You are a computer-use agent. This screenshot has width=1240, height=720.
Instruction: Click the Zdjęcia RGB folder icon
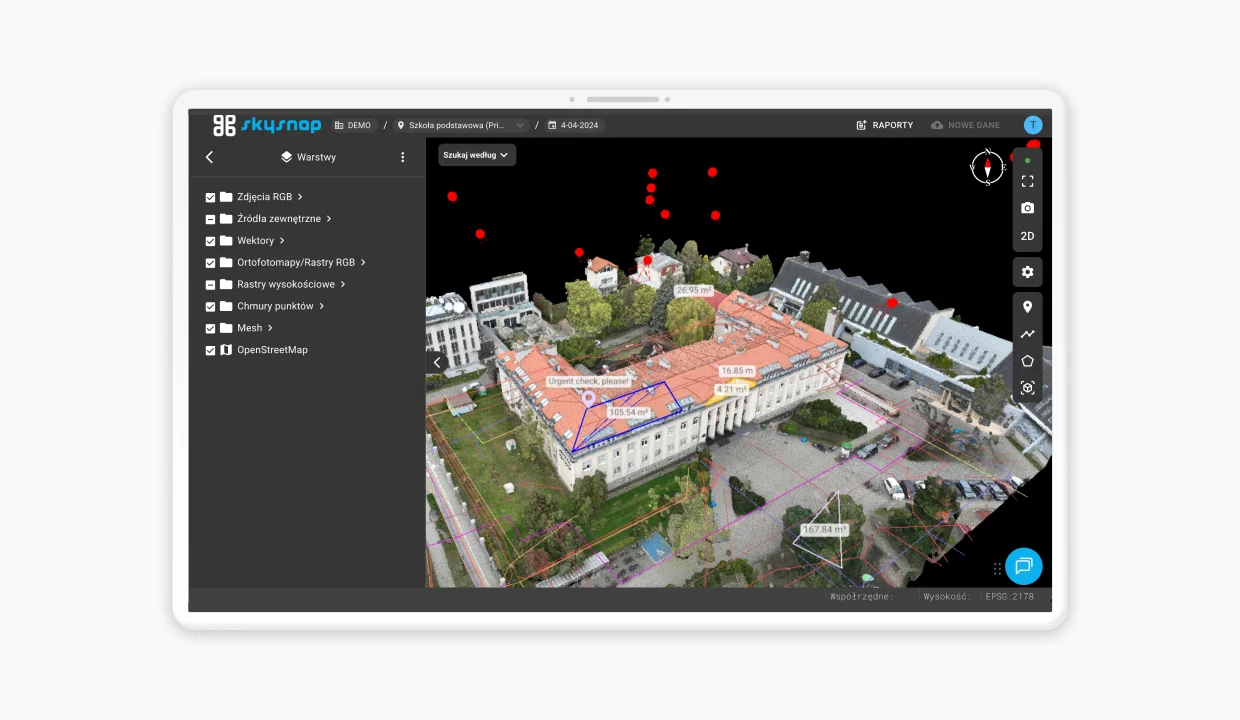[x=226, y=197]
